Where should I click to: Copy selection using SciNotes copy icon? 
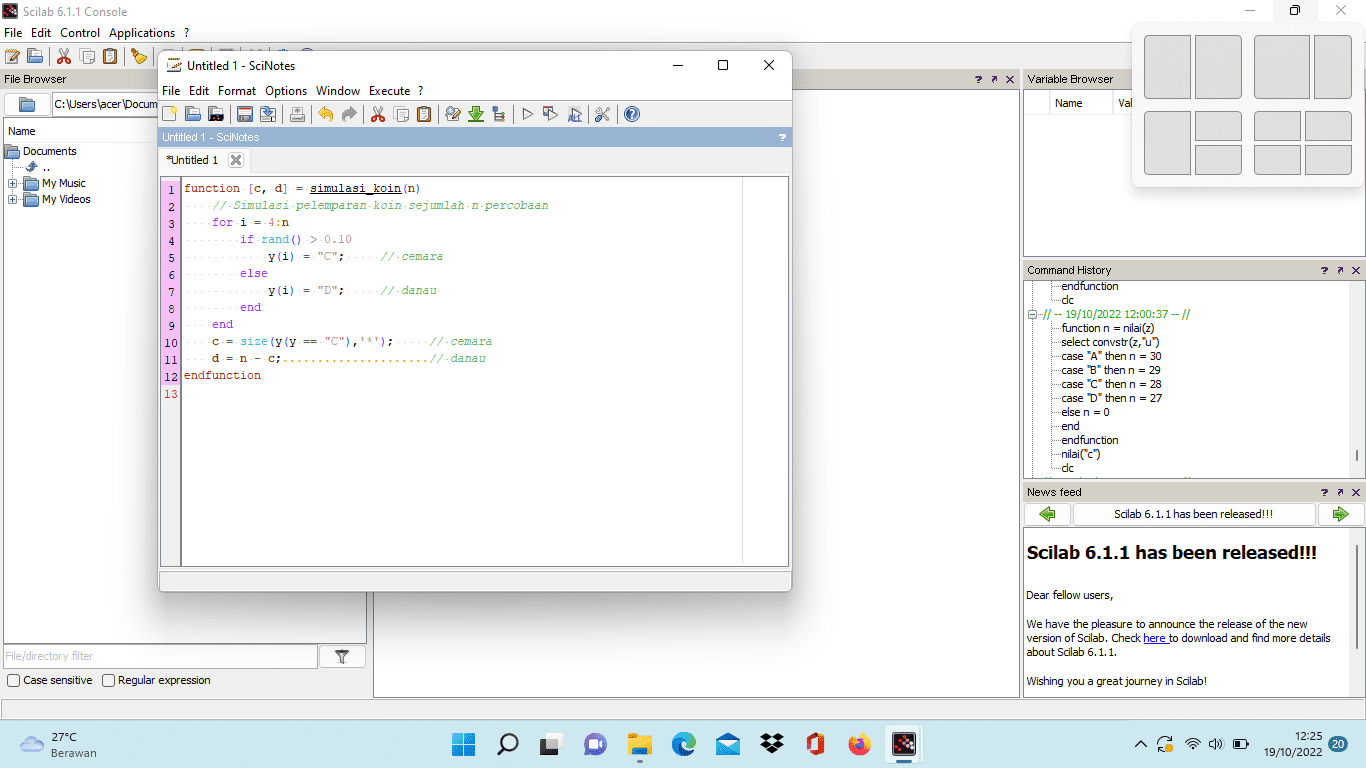(x=401, y=114)
